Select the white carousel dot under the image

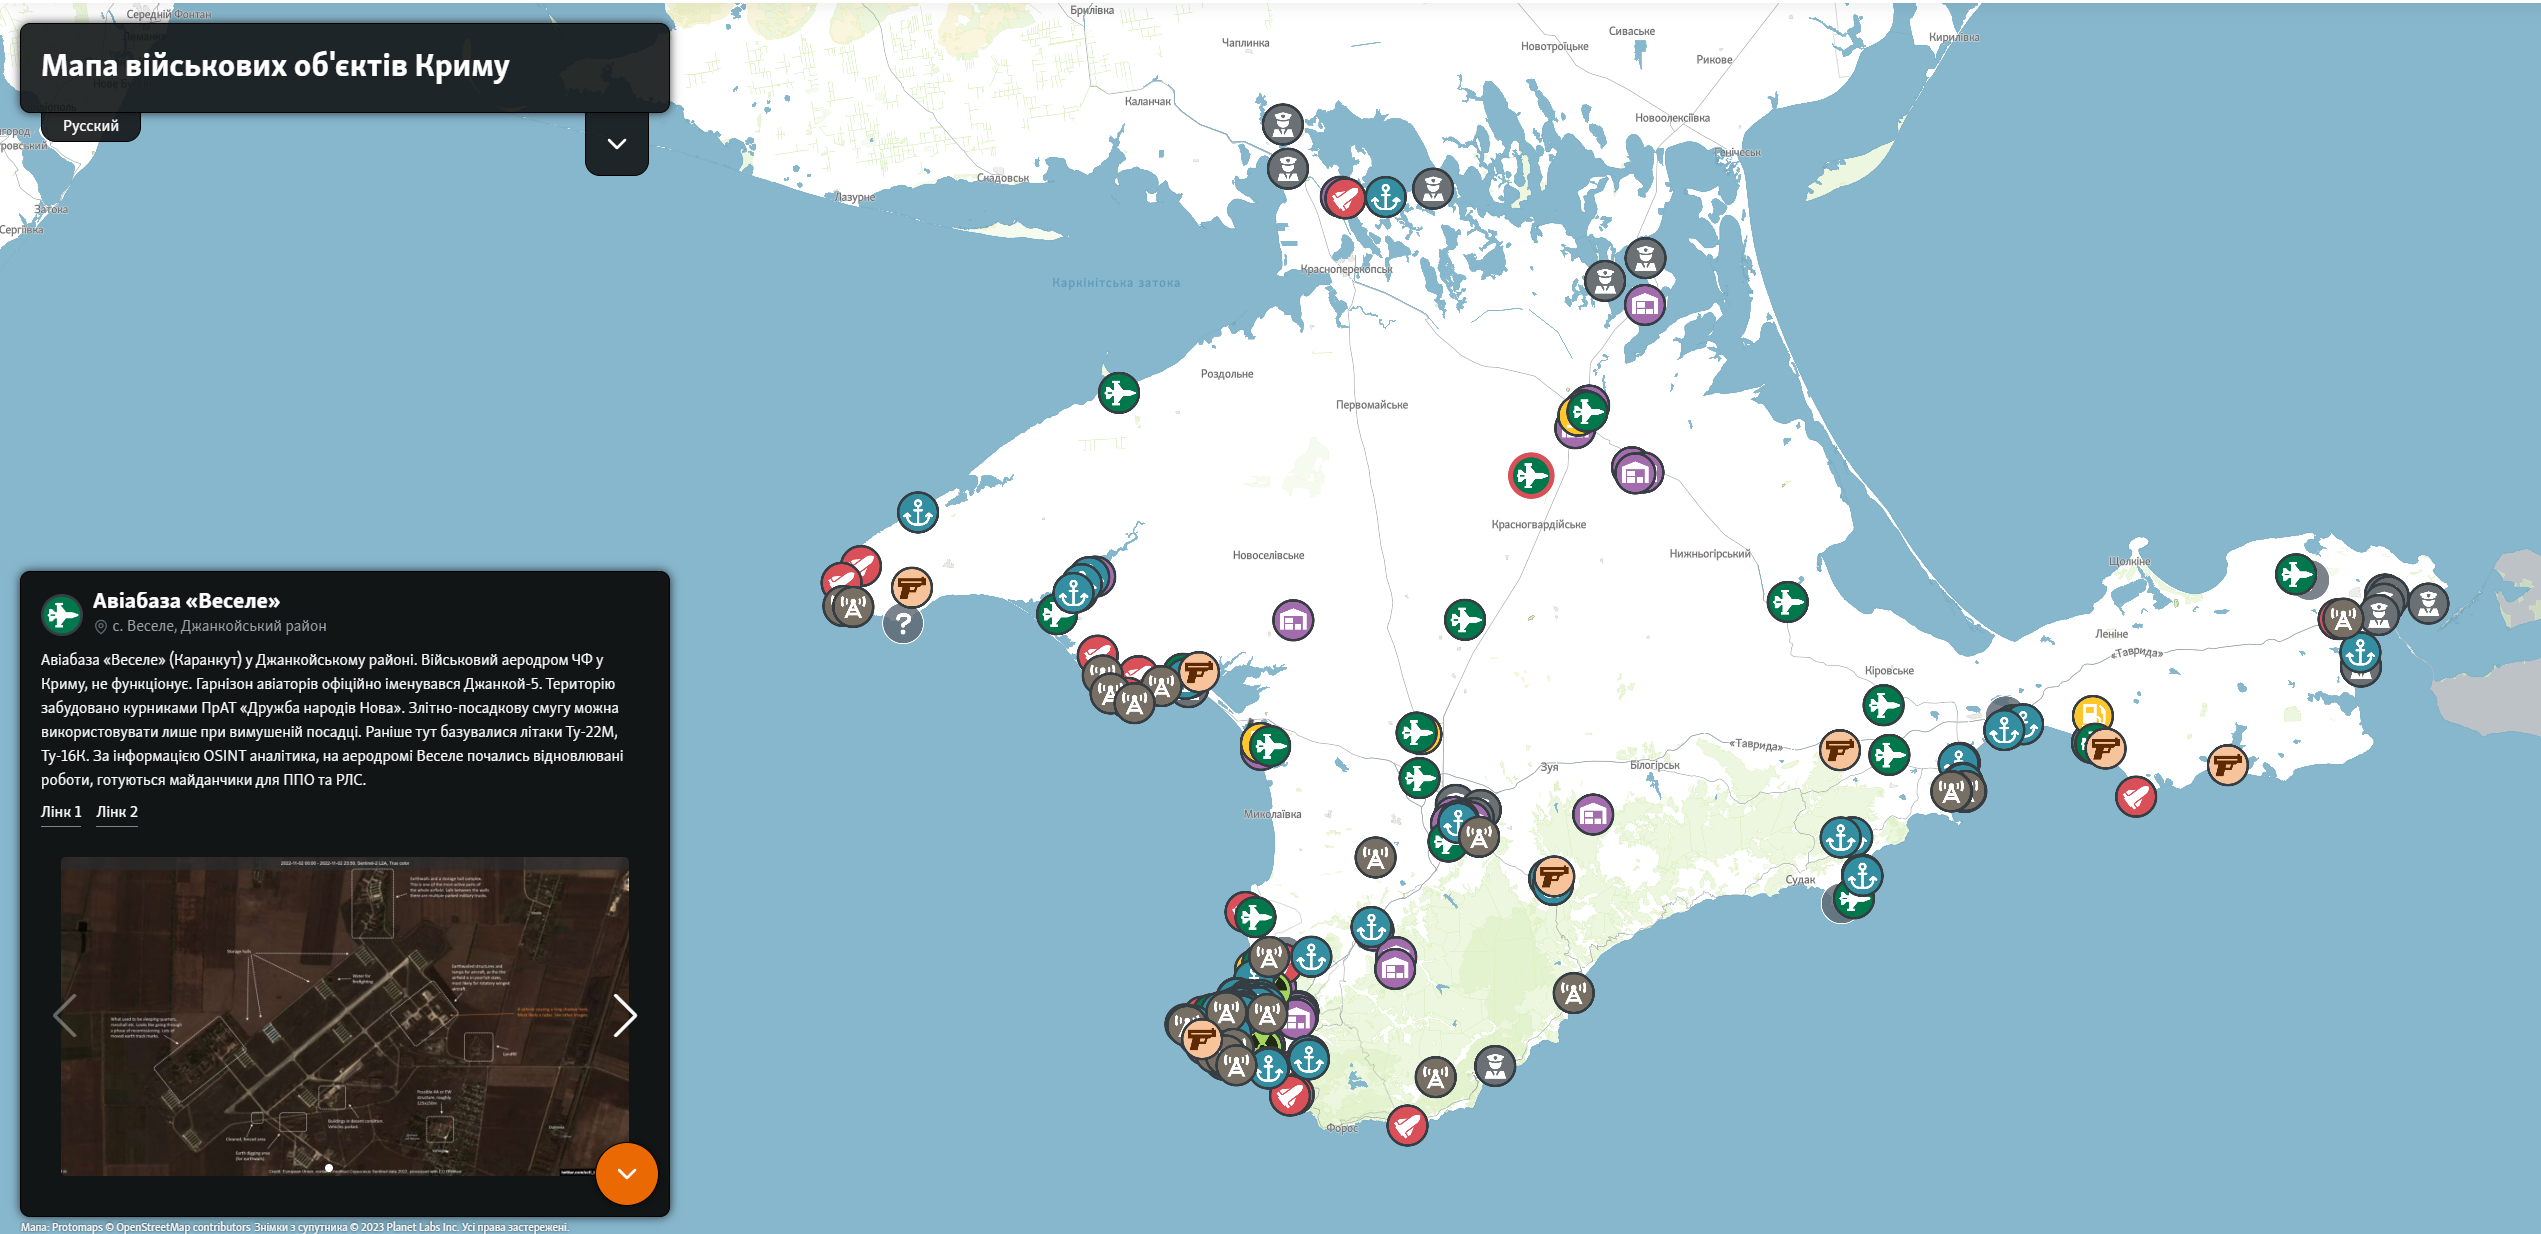click(329, 1168)
